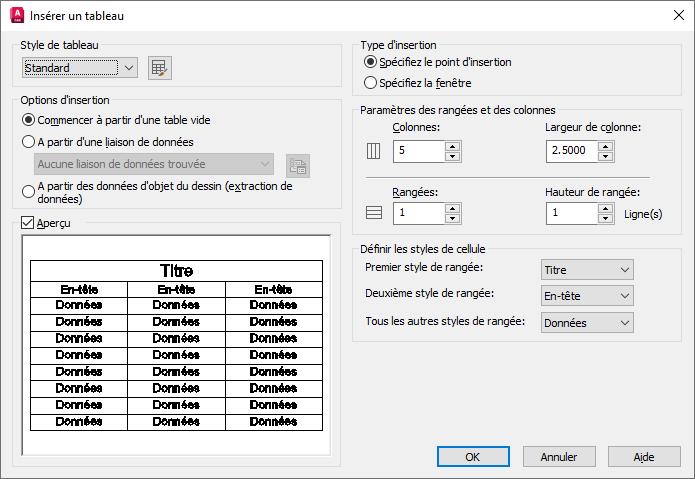Select A partir d'une liaison de données
Image resolution: width=695 pixels, height=479 pixels.
pyautogui.click(x=29, y=142)
